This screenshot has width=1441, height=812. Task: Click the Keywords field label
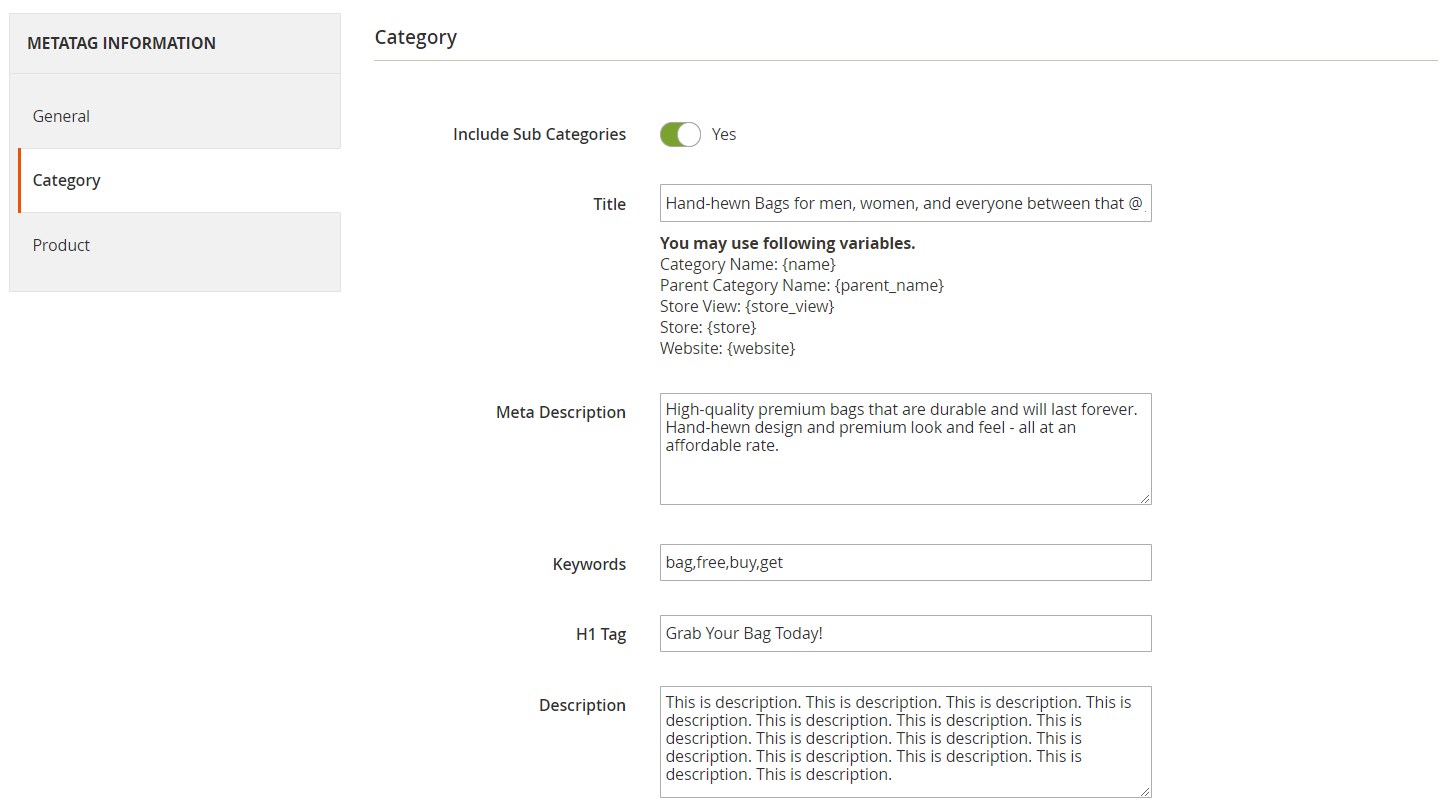pos(589,564)
